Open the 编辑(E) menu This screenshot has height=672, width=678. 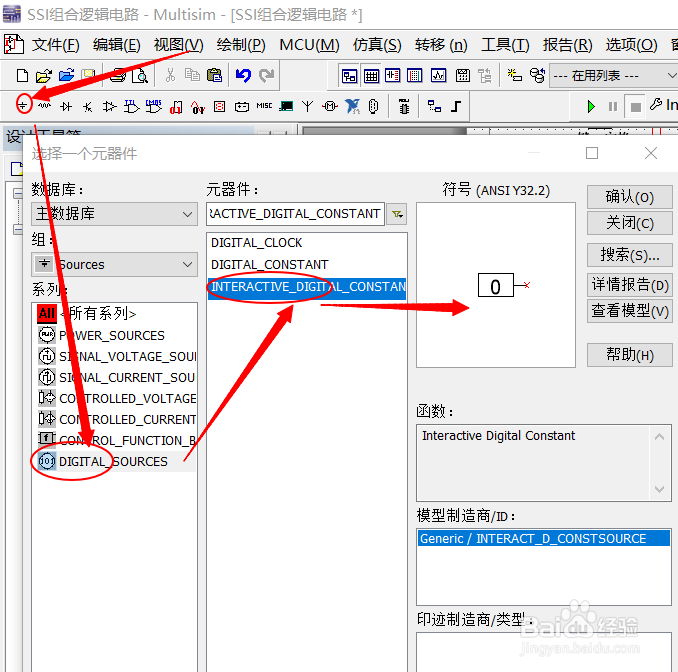pos(117,45)
